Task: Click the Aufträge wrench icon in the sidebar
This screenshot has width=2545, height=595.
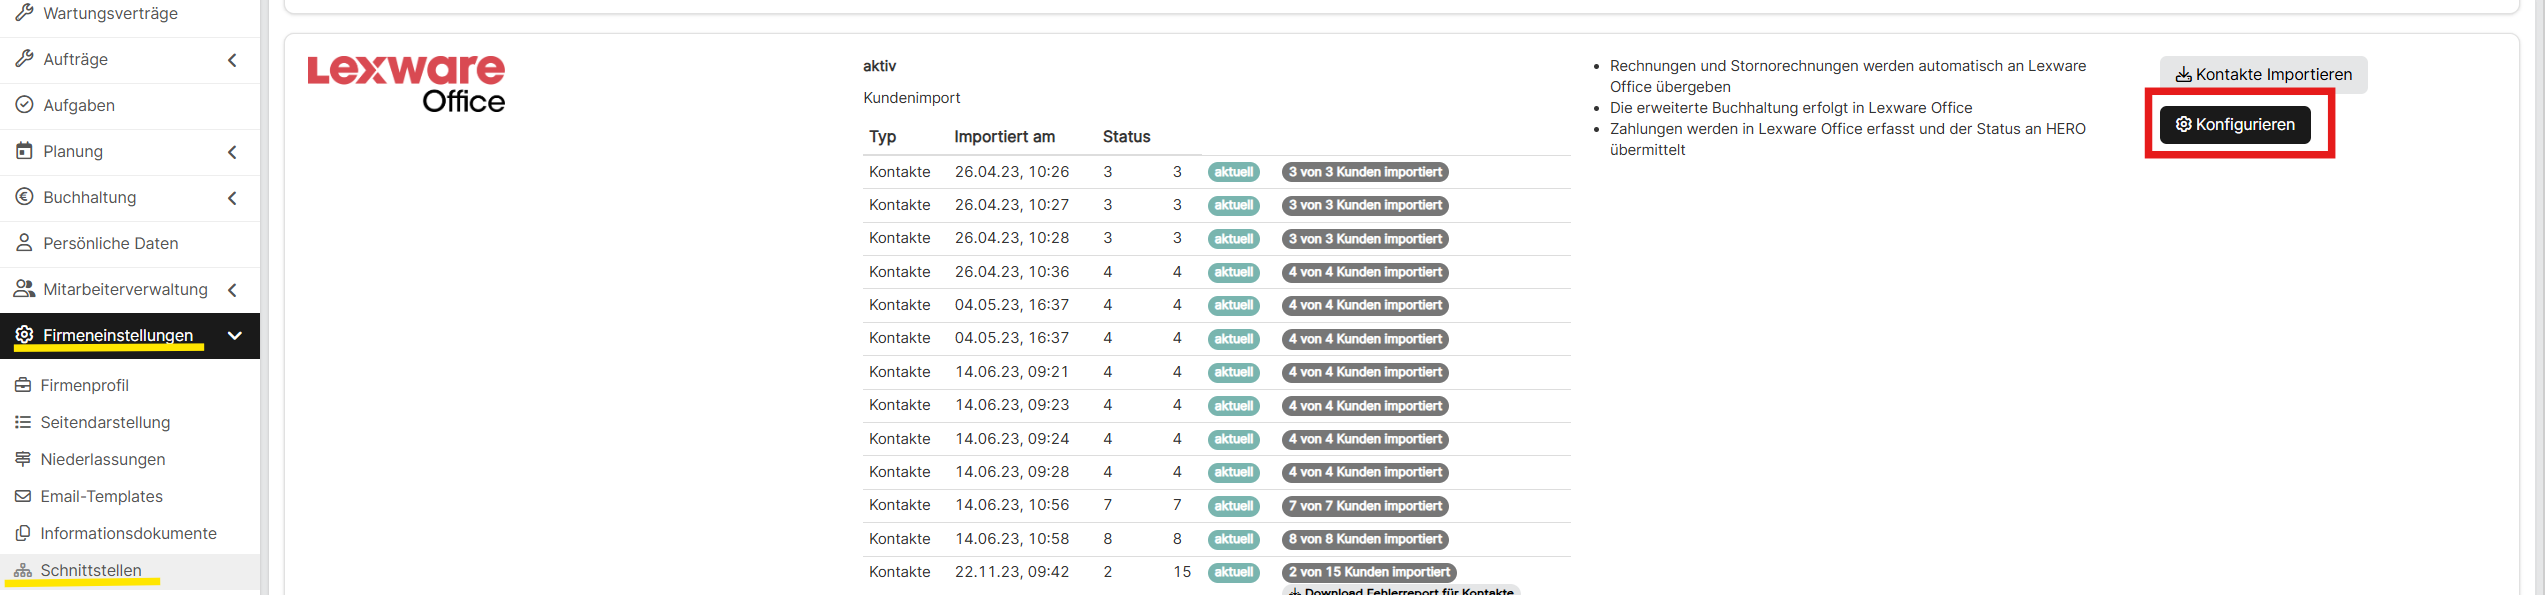Action: [24, 59]
